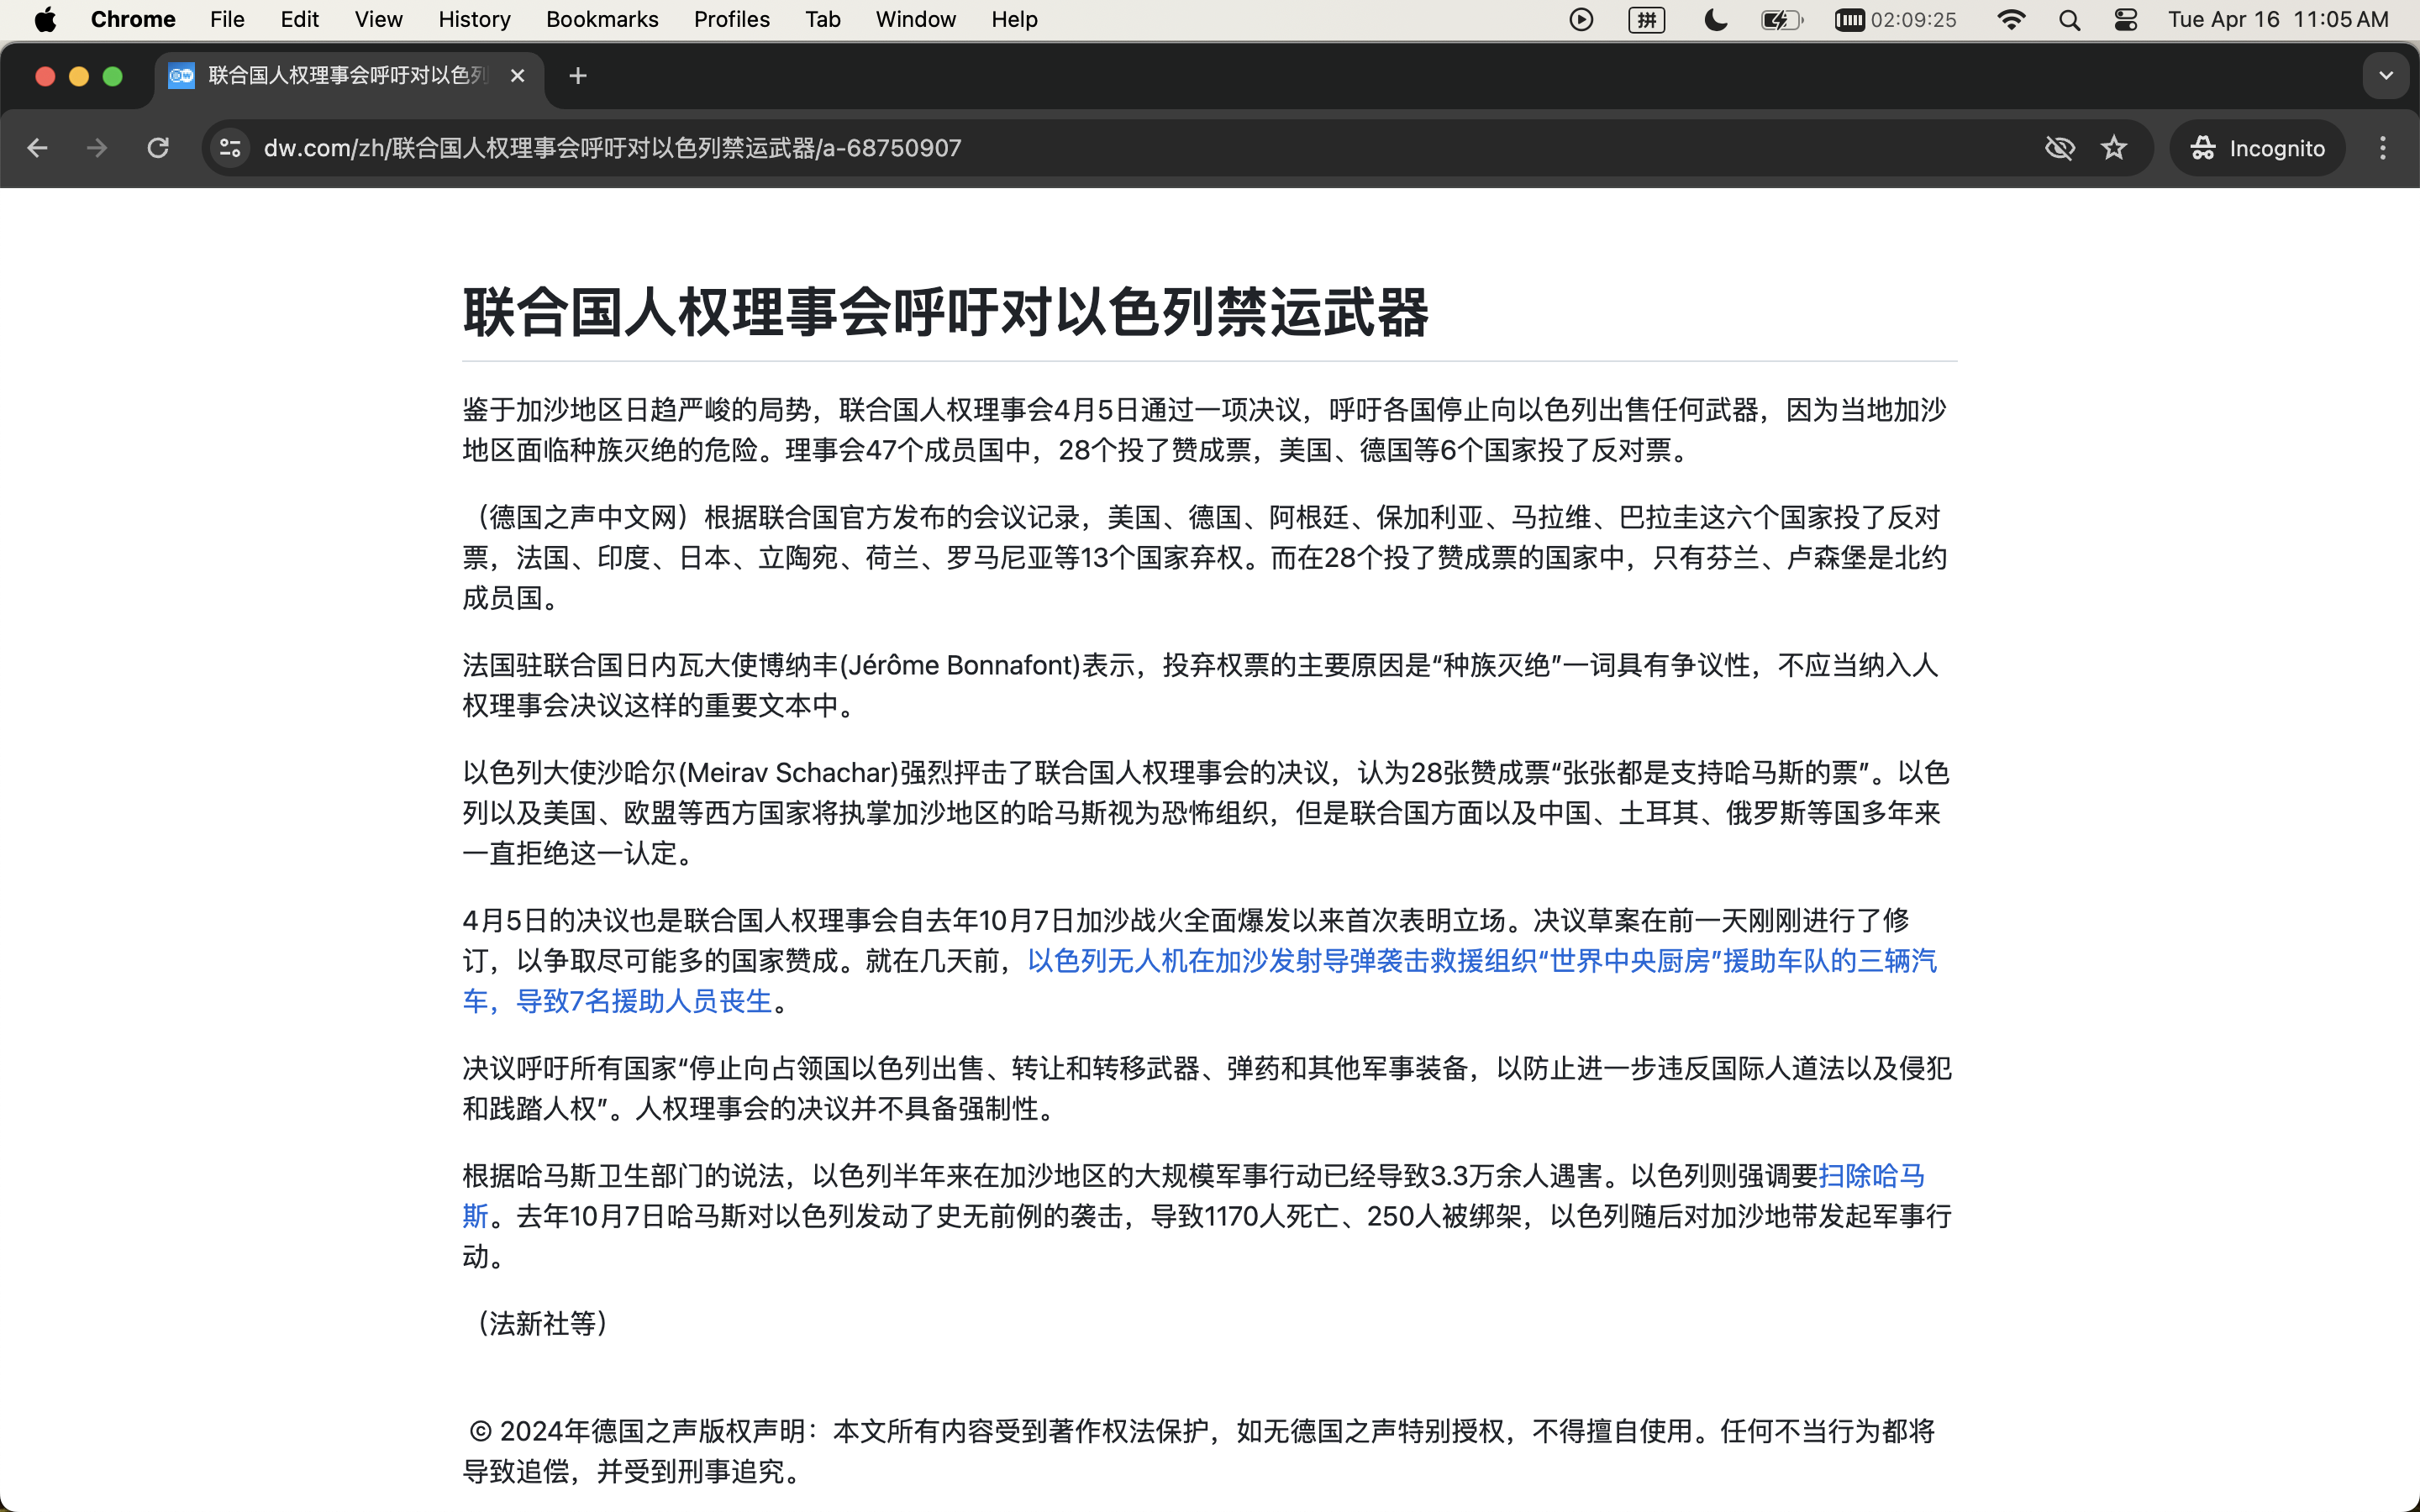
Task: Bookmark this page with the star
Action: point(2113,148)
